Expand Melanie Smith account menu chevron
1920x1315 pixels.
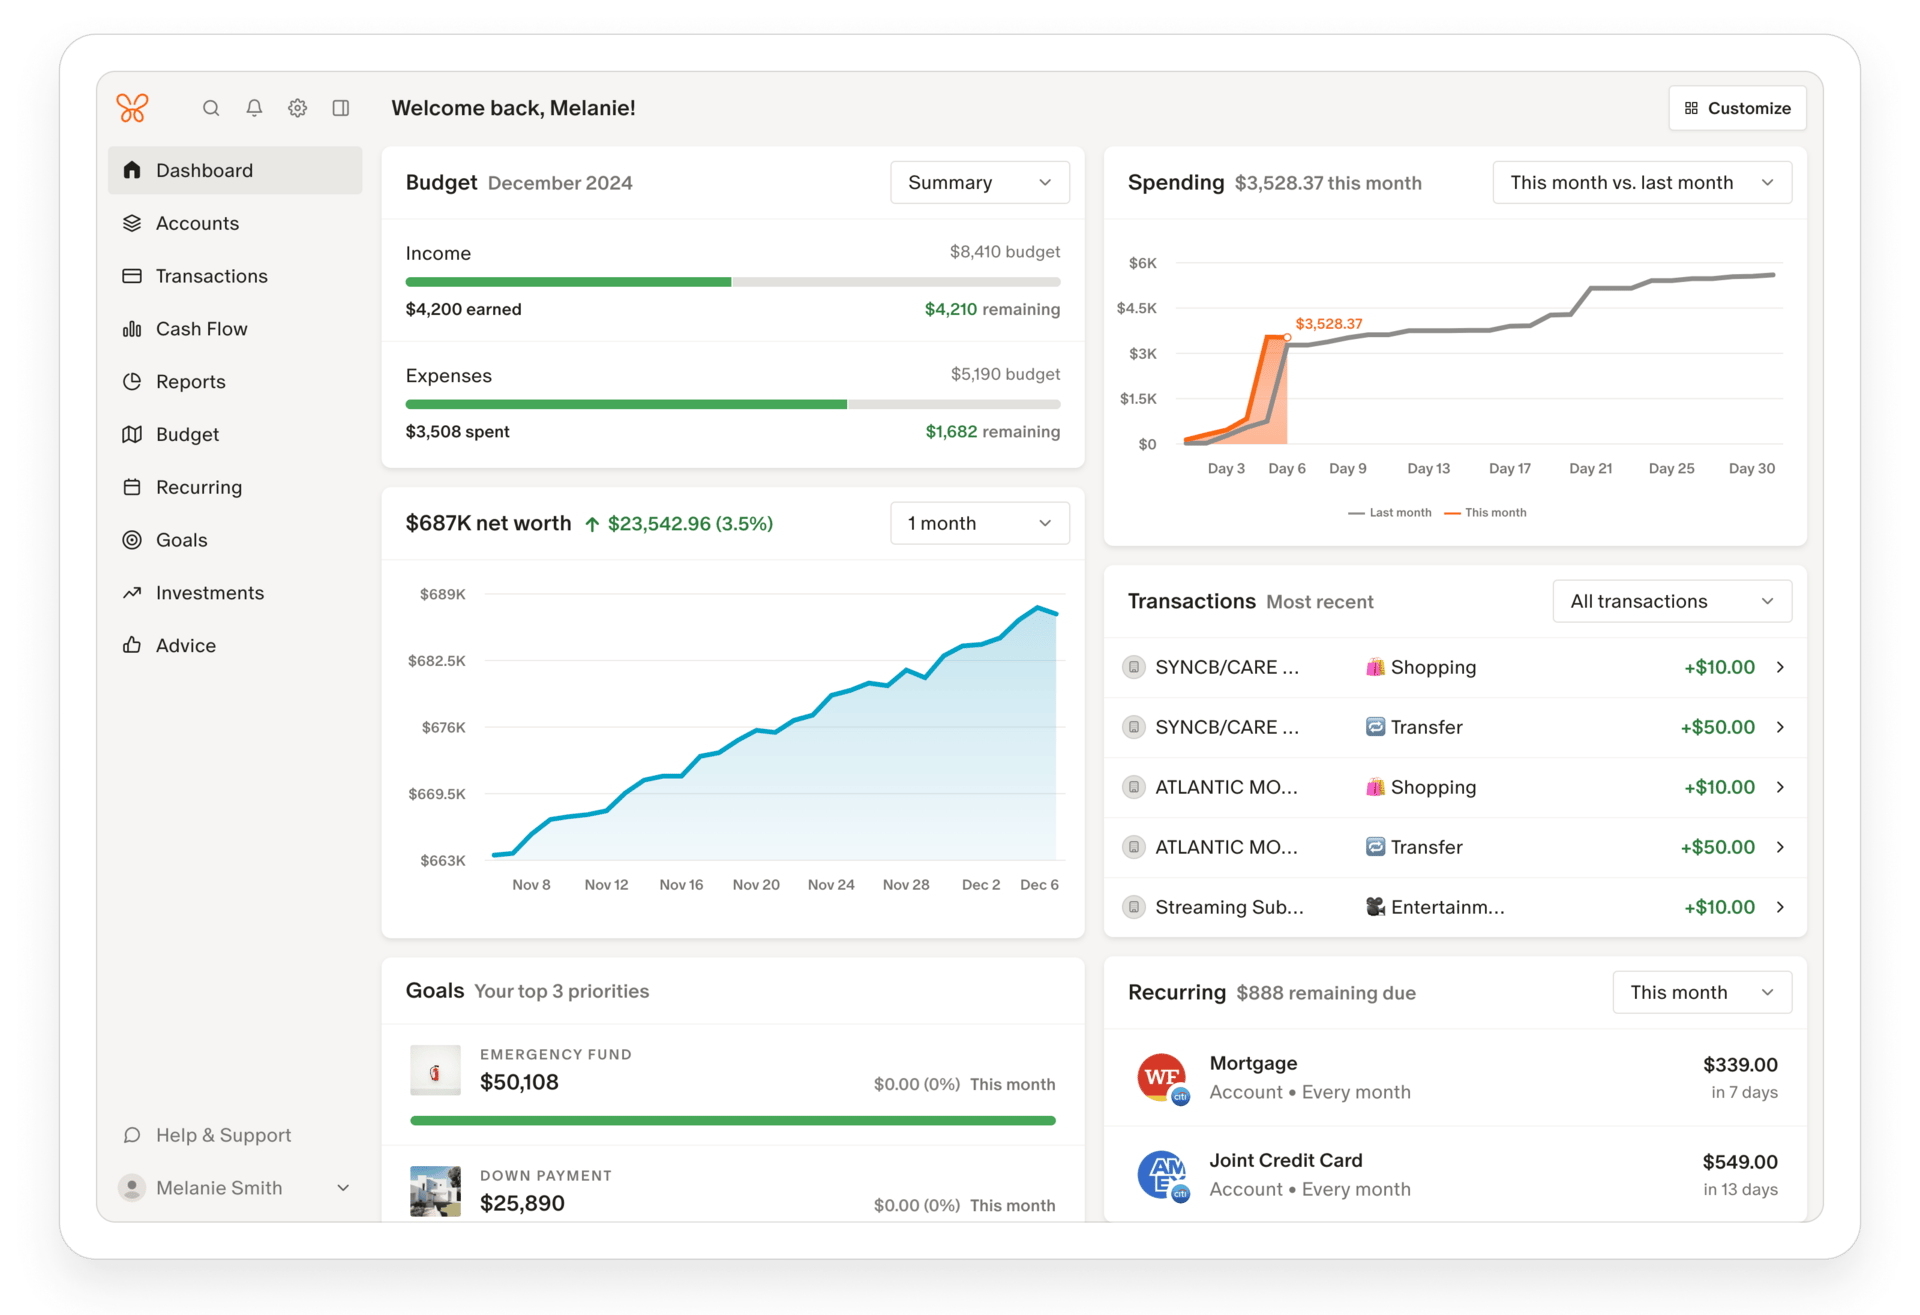343,1188
